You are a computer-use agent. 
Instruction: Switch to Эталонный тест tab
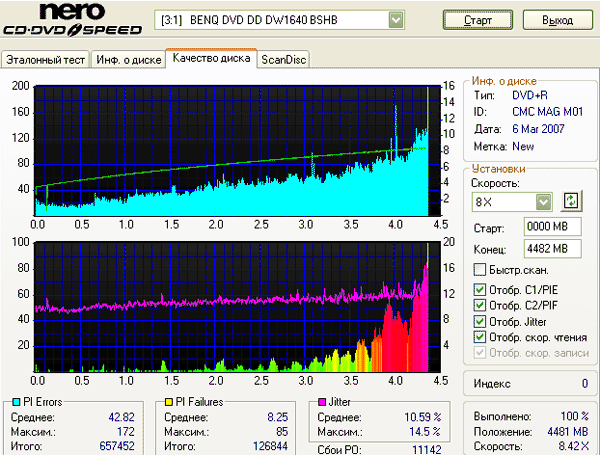45,60
